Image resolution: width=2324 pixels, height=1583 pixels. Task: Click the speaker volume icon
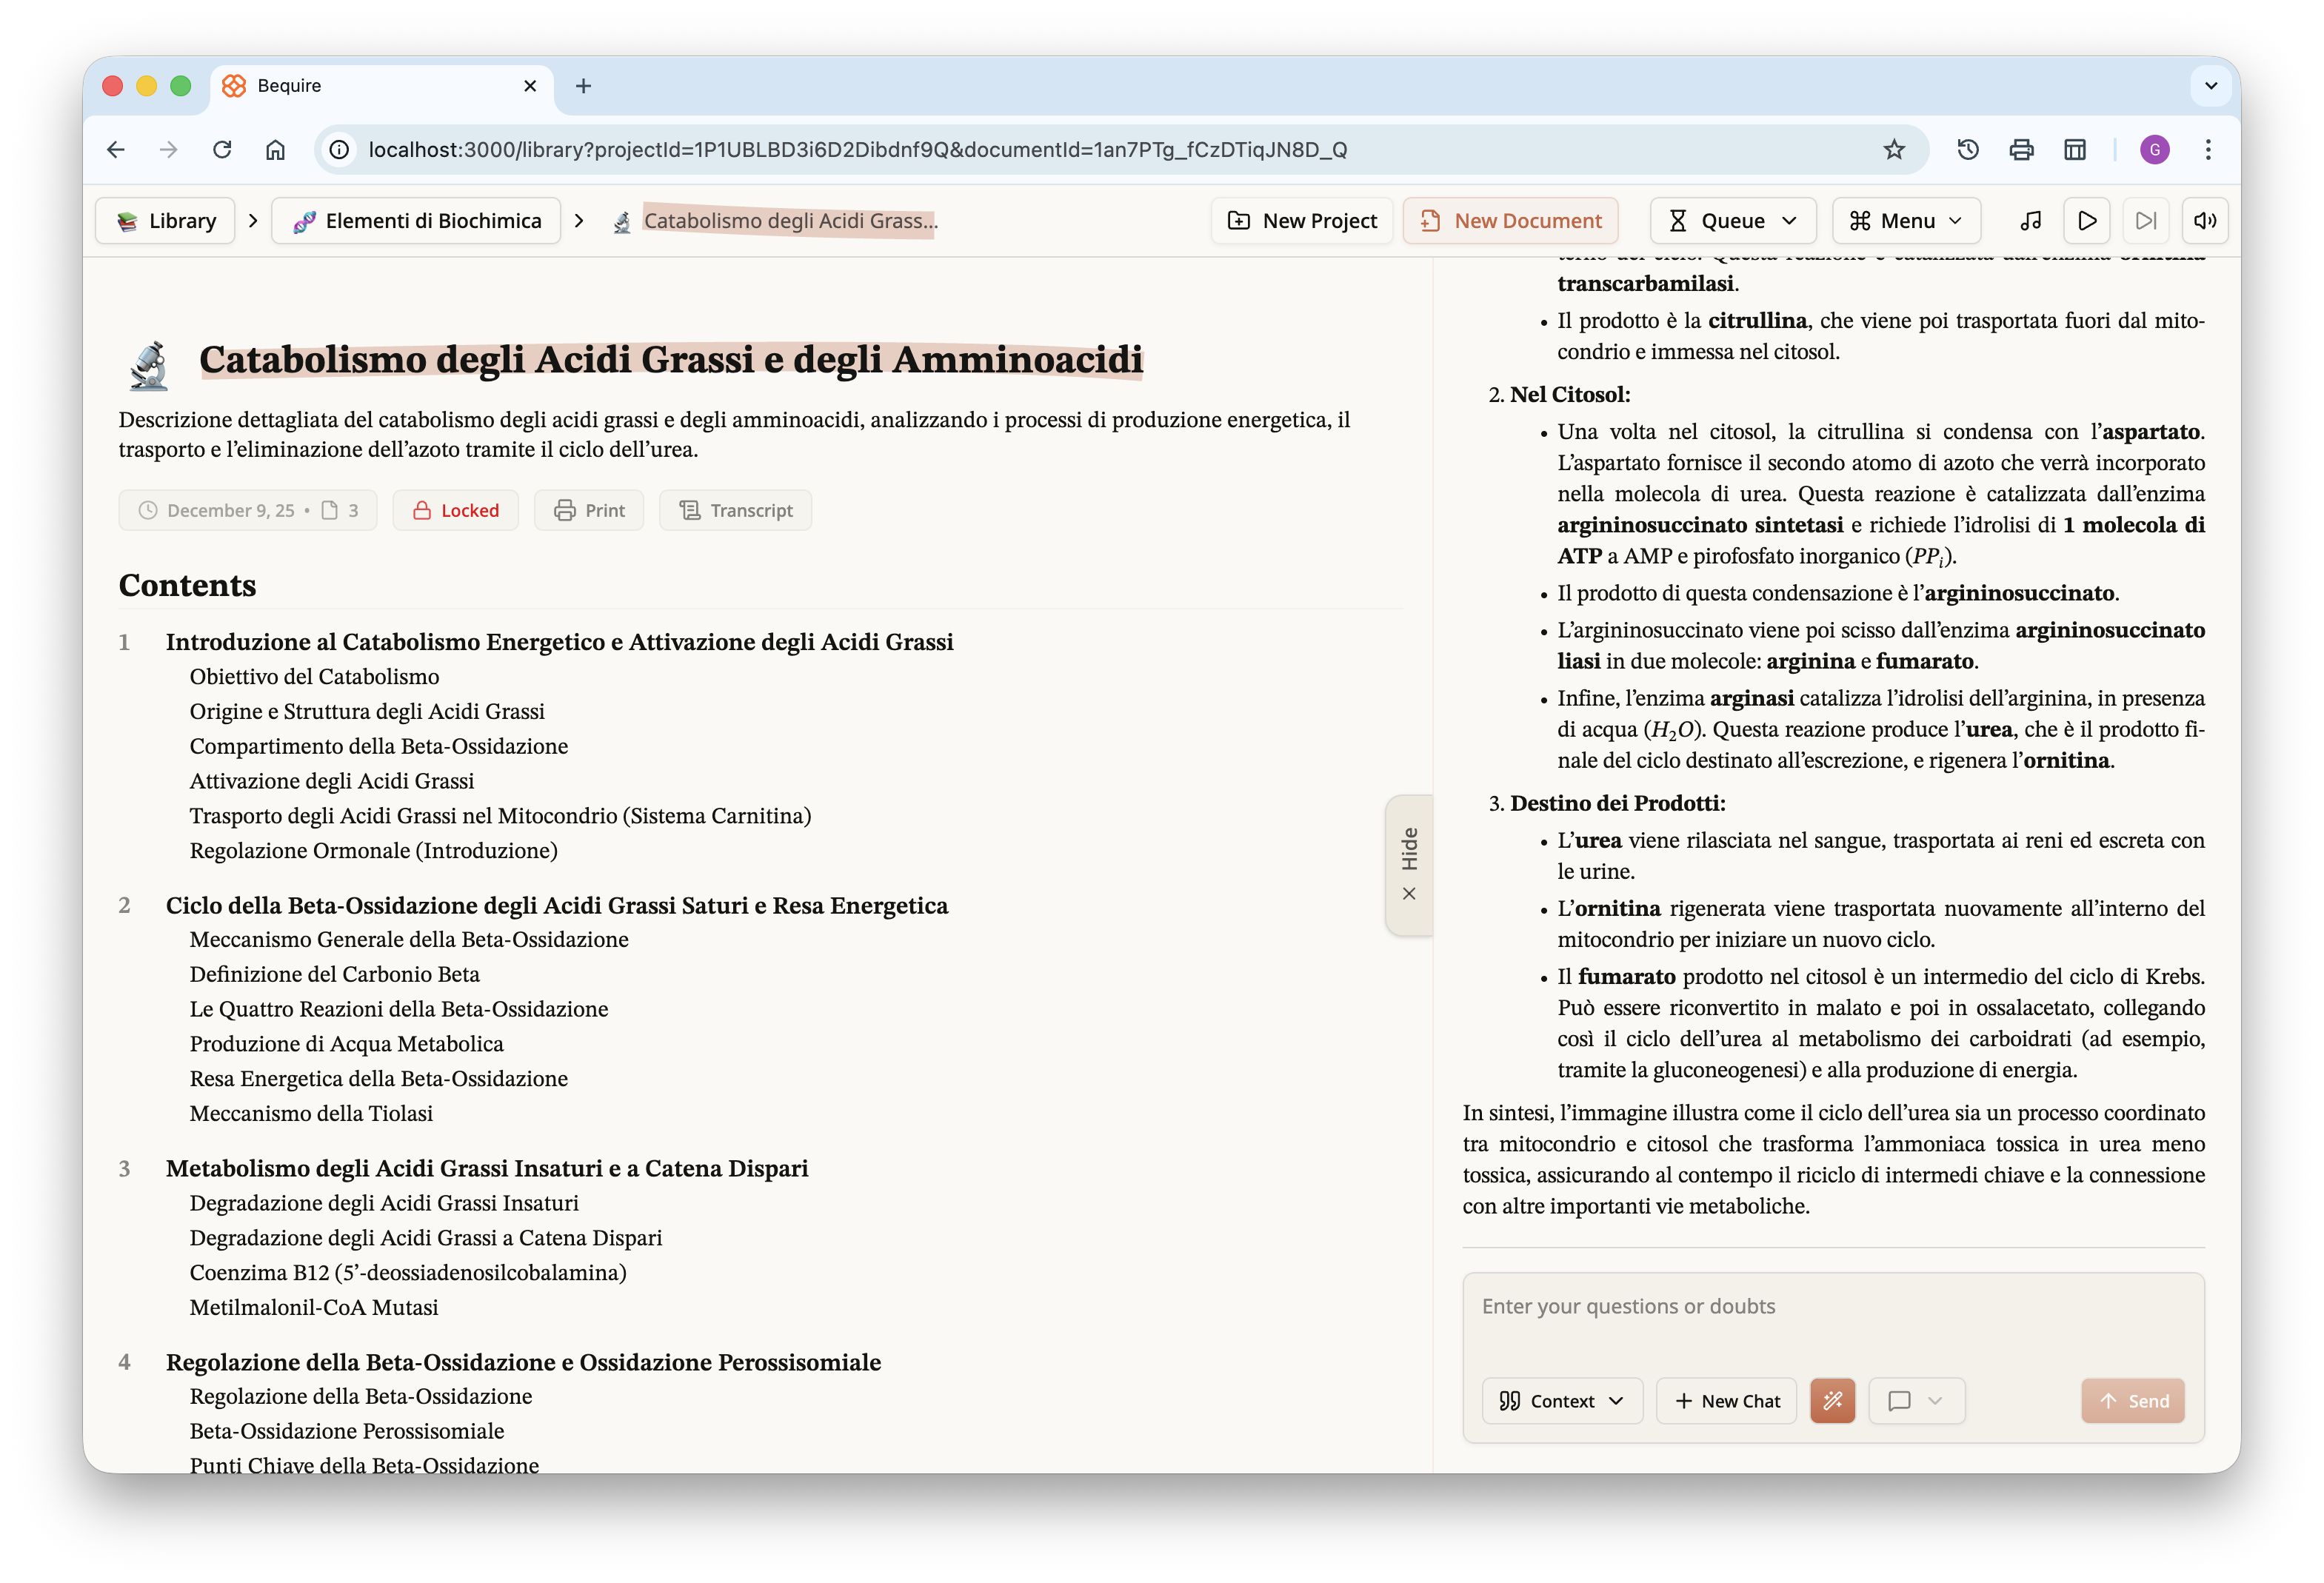pos(2205,221)
